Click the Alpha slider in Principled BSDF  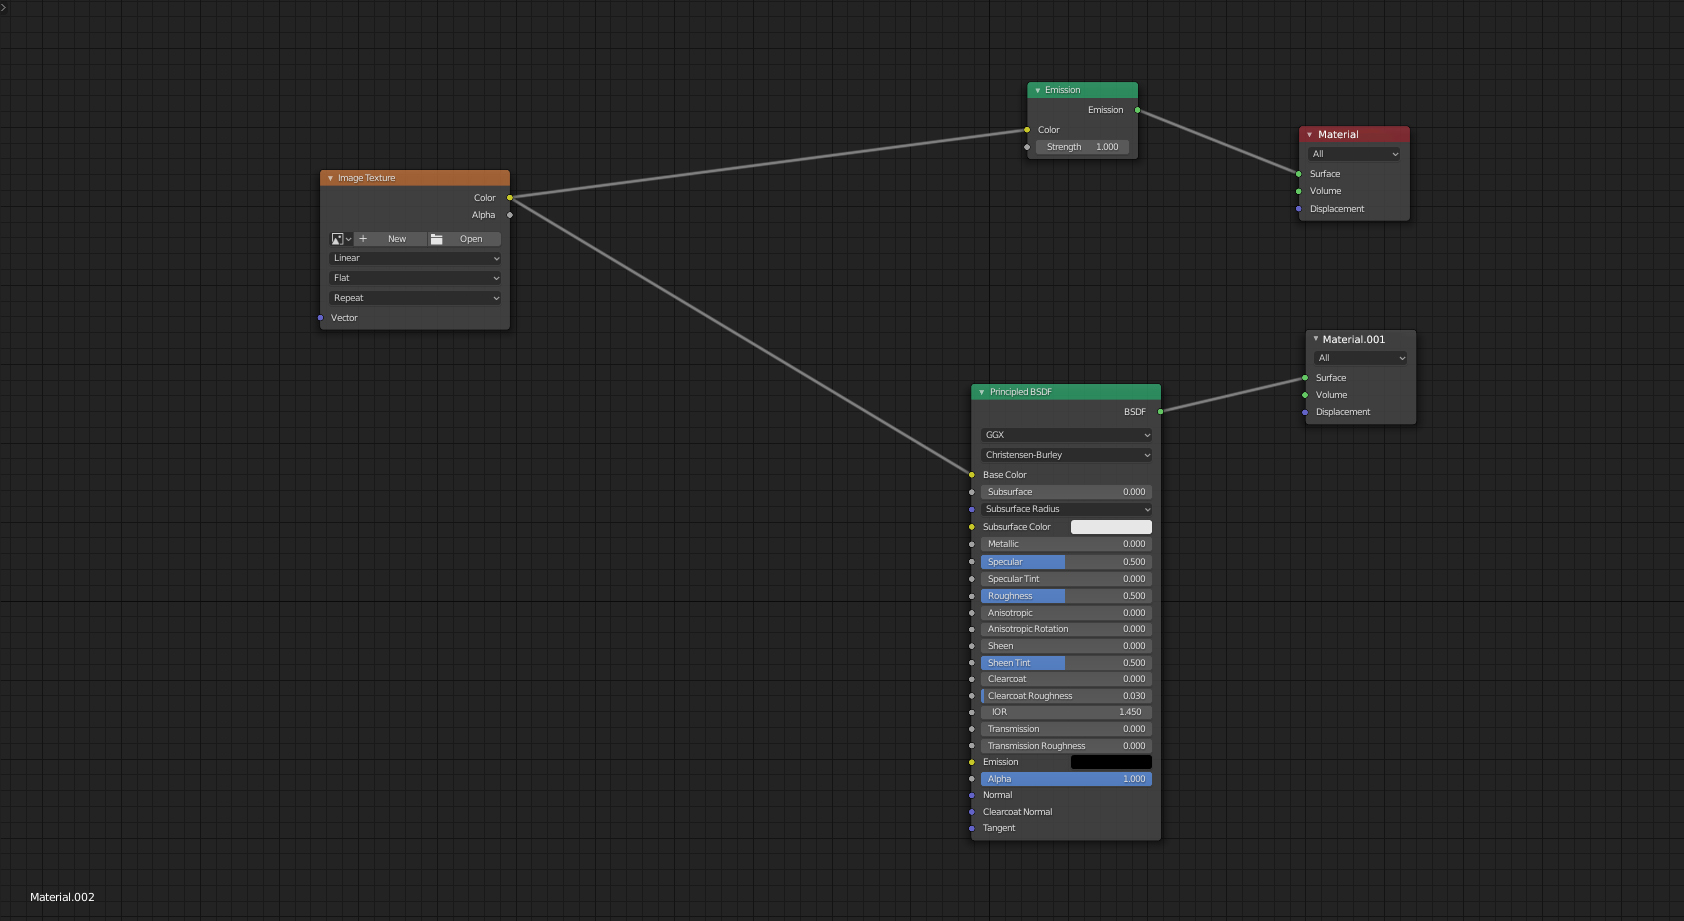pos(1066,779)
